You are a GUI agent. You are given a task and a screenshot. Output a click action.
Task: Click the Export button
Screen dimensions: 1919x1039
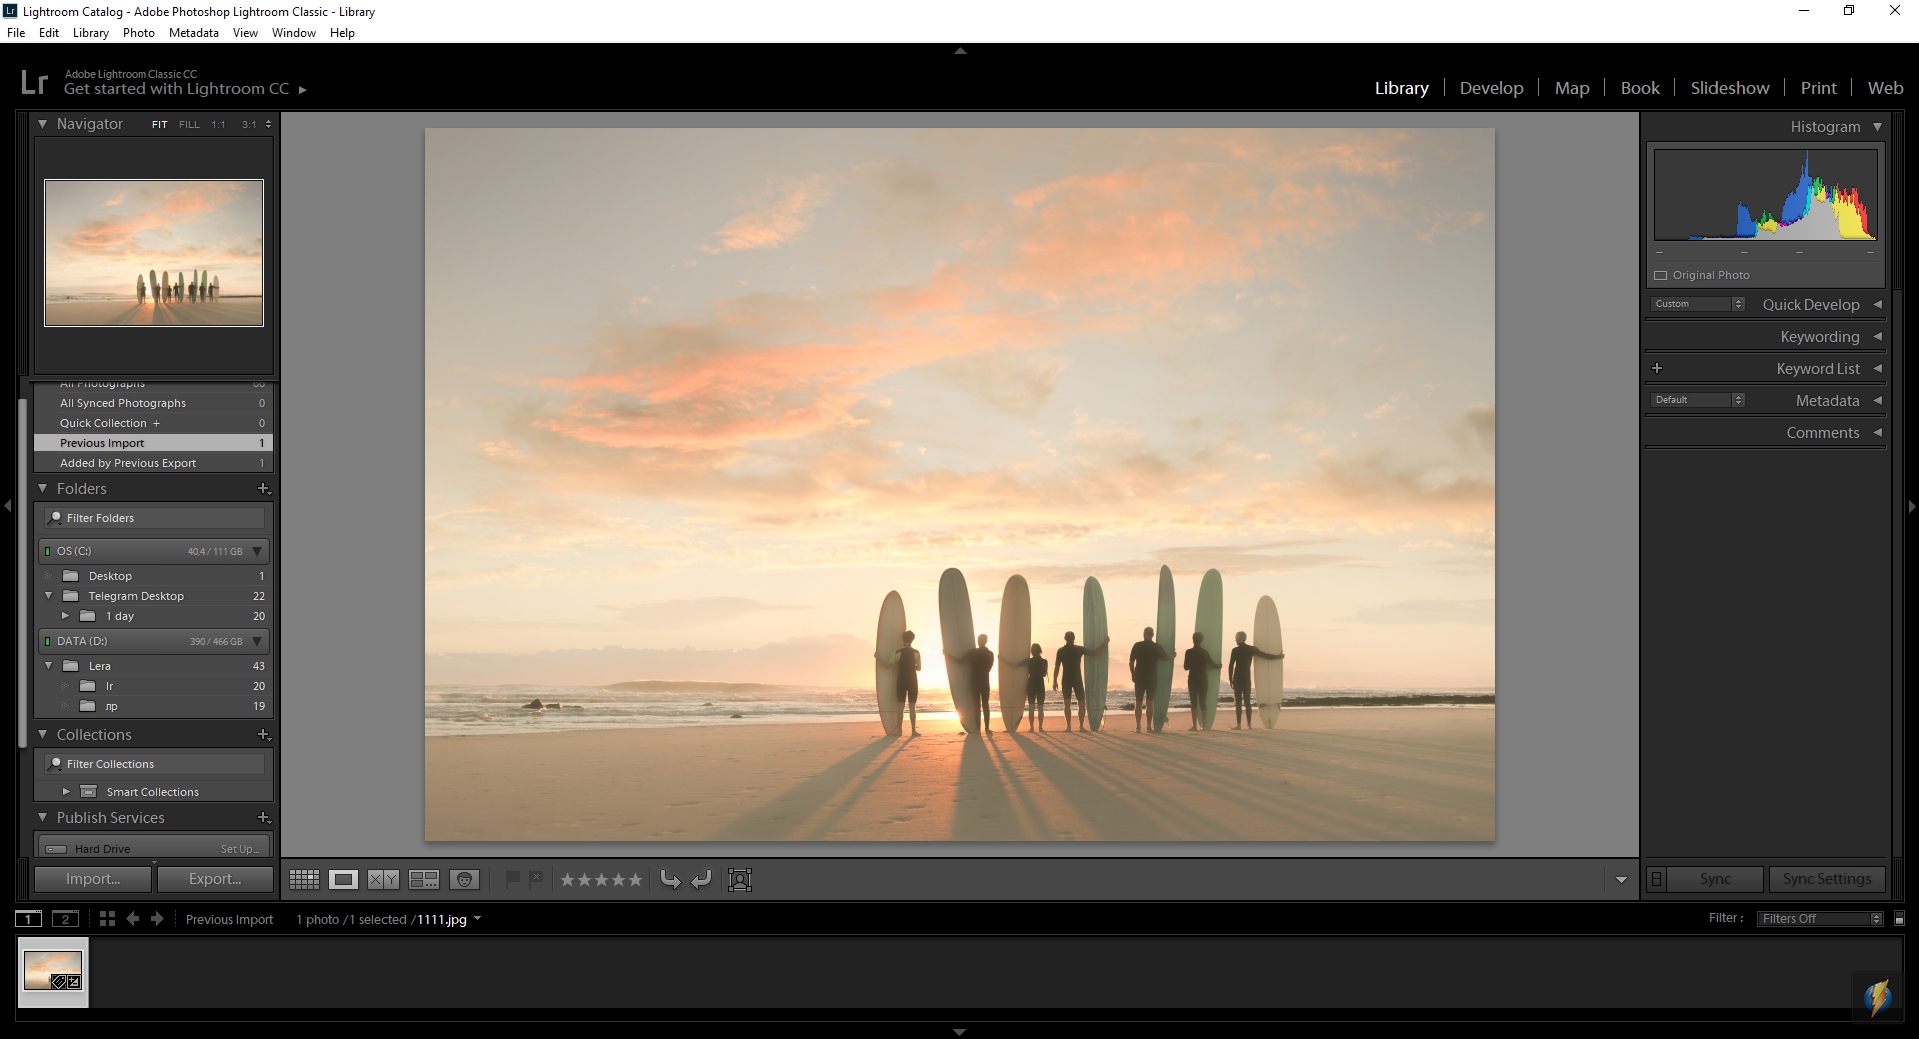pos(215,879)
